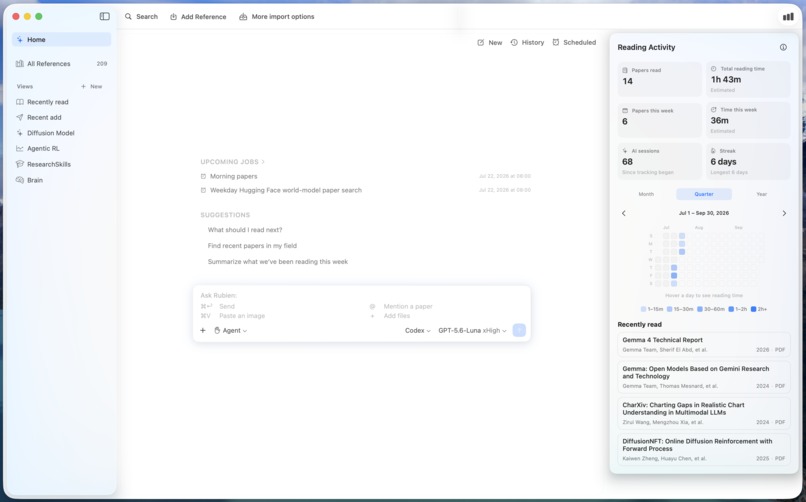Switch activity view to Year tab
806x502 pixels.
click(761, 194)
